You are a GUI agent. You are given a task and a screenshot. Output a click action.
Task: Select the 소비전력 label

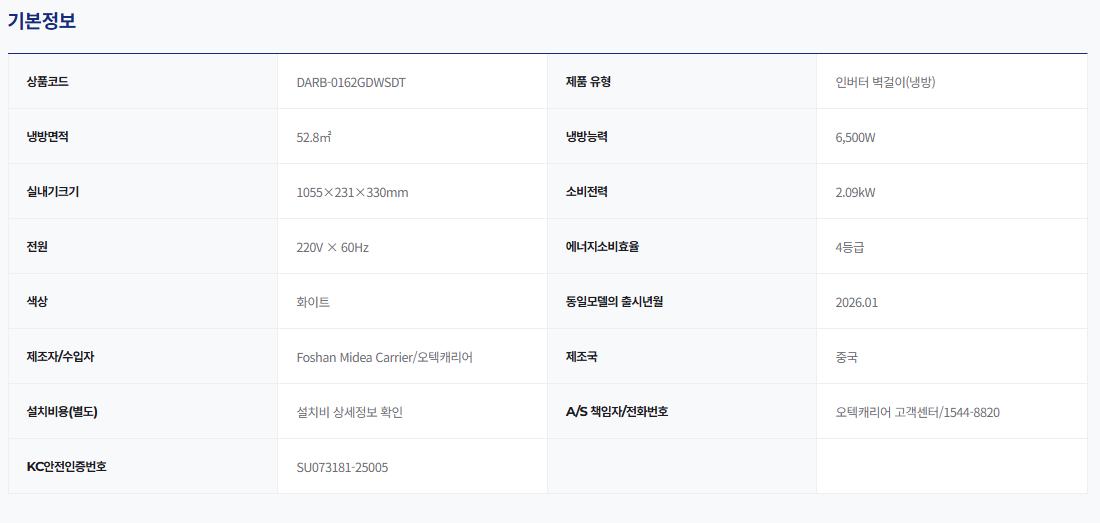[586, 192]
